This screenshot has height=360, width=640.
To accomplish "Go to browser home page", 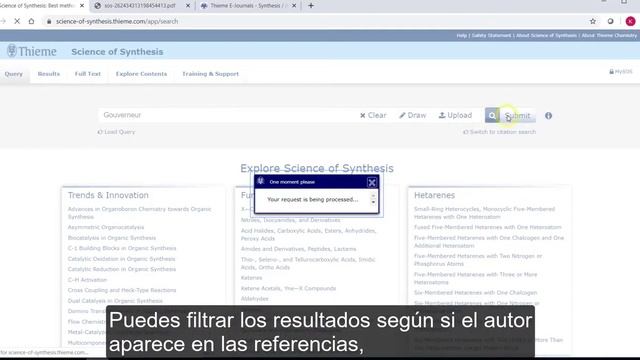I will point(31,21).
